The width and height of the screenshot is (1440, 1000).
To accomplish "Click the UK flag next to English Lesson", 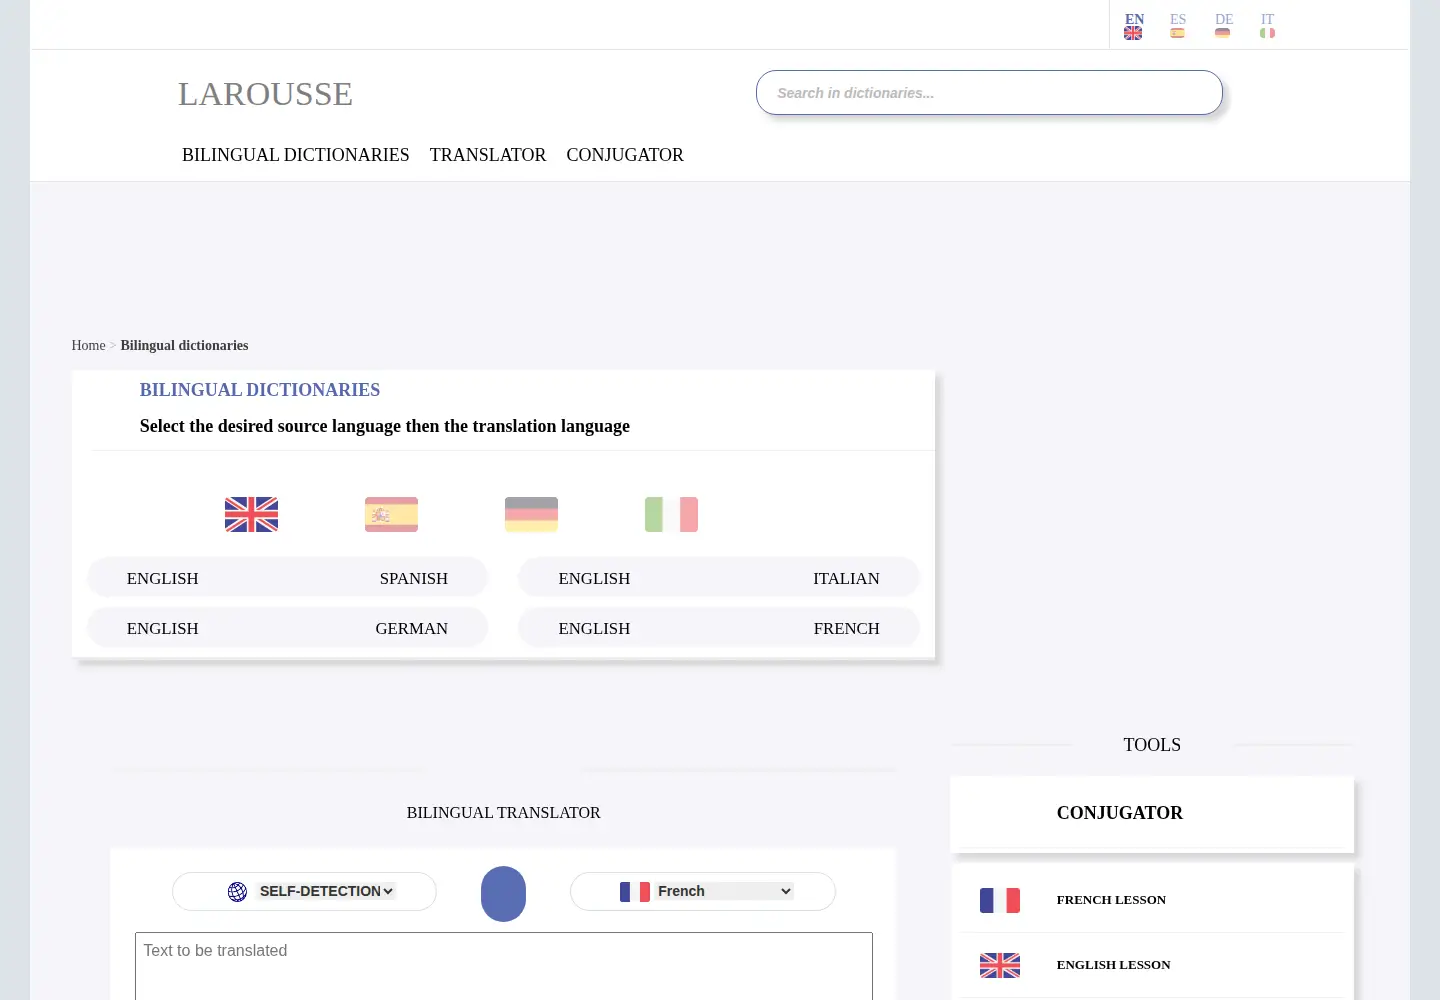I will 1000,965.
